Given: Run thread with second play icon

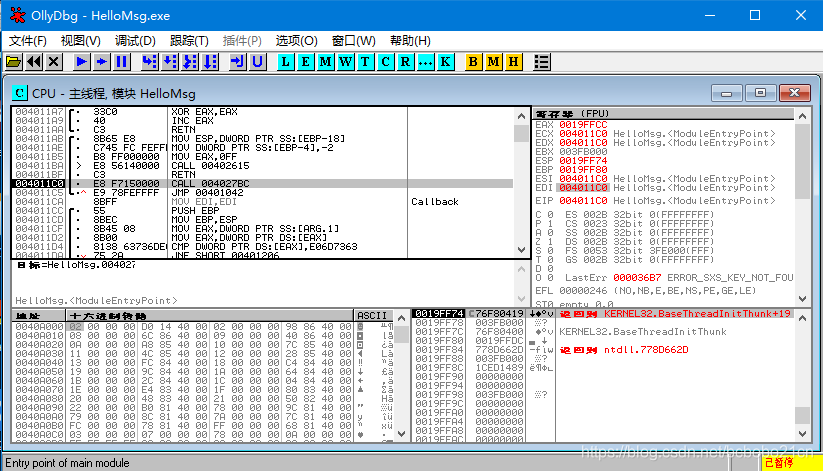Looking at the screenshot, I should (101, 62).
